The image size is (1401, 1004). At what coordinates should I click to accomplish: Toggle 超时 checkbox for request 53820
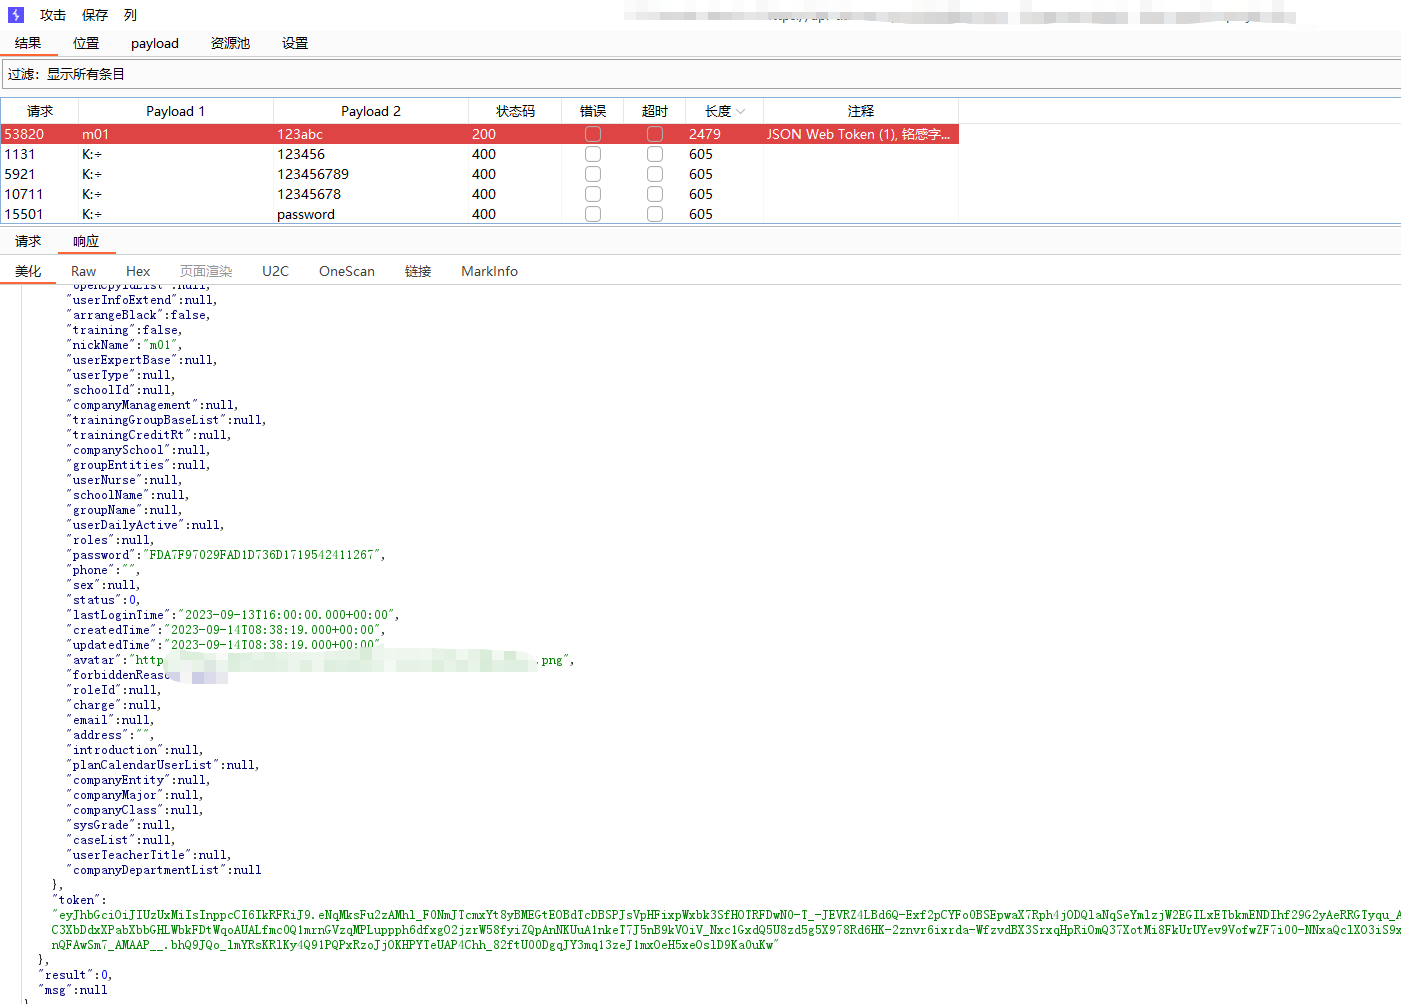655,134
